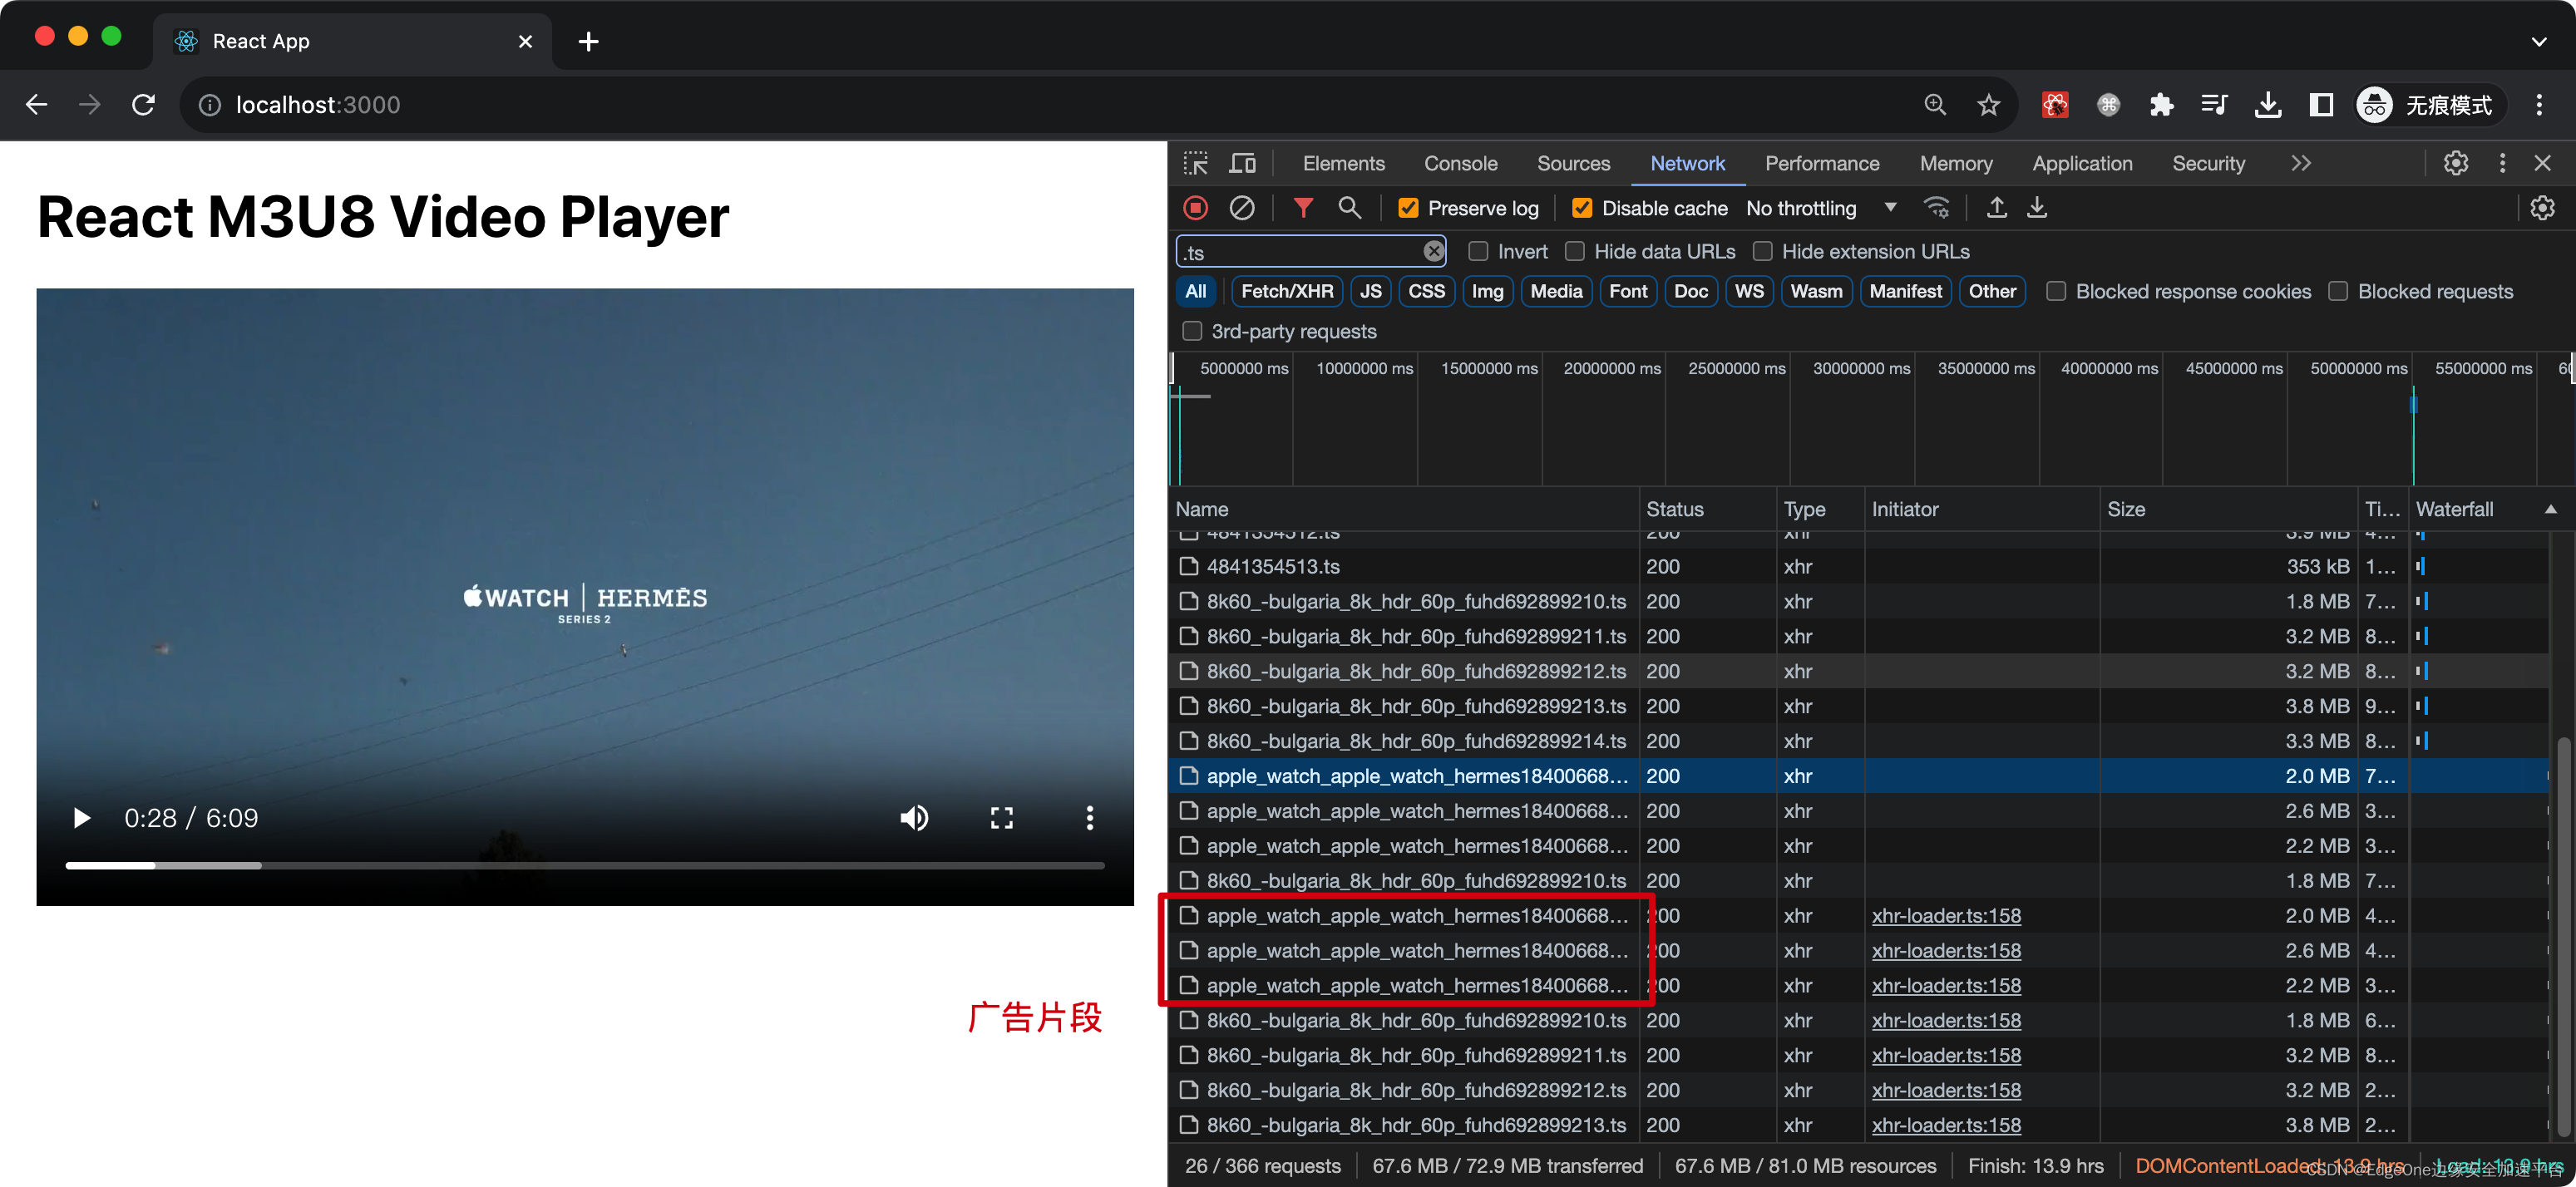Check Hide extension URLs

[1763, 251]
